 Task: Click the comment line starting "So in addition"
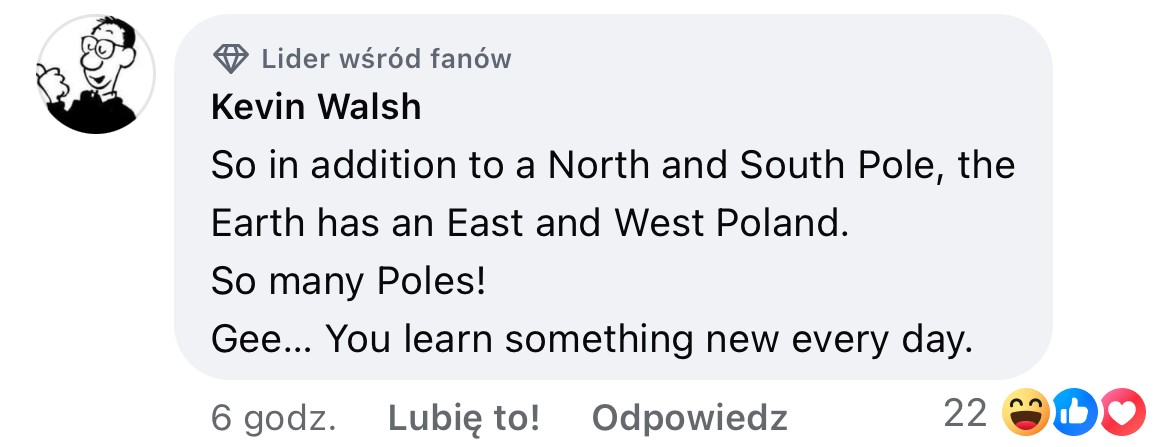point(612,165)
